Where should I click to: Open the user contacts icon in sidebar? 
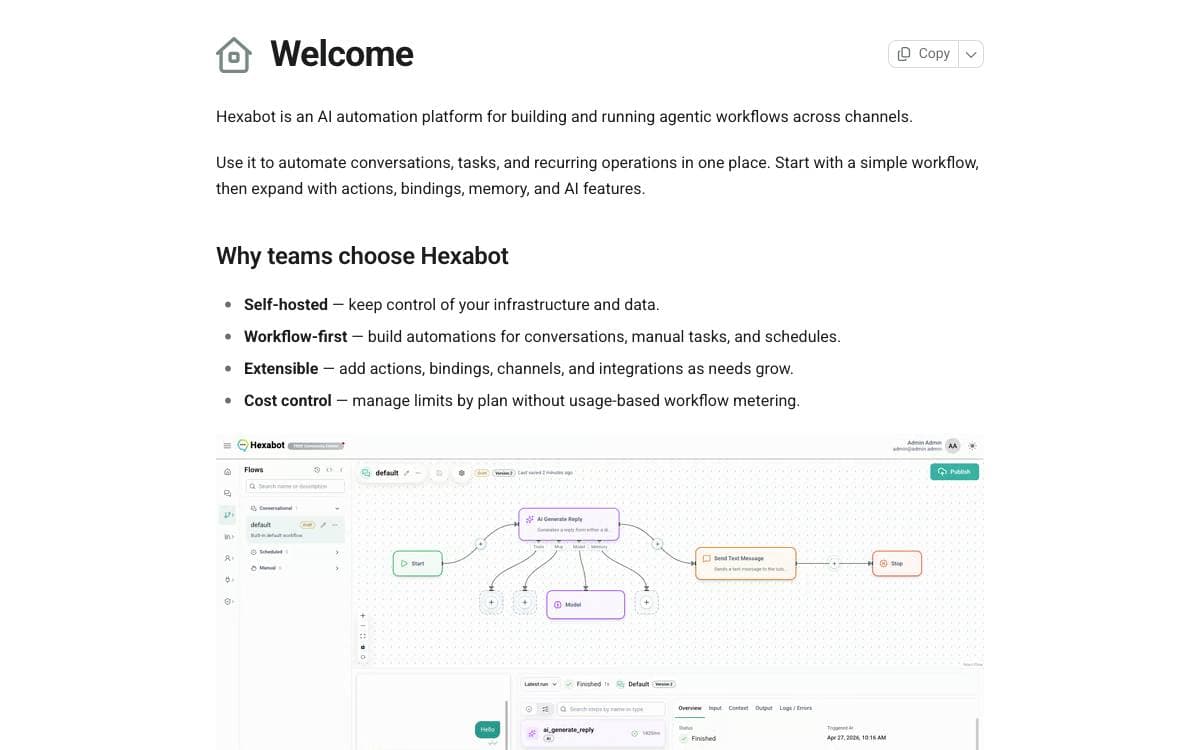click(x=228, y=558)
